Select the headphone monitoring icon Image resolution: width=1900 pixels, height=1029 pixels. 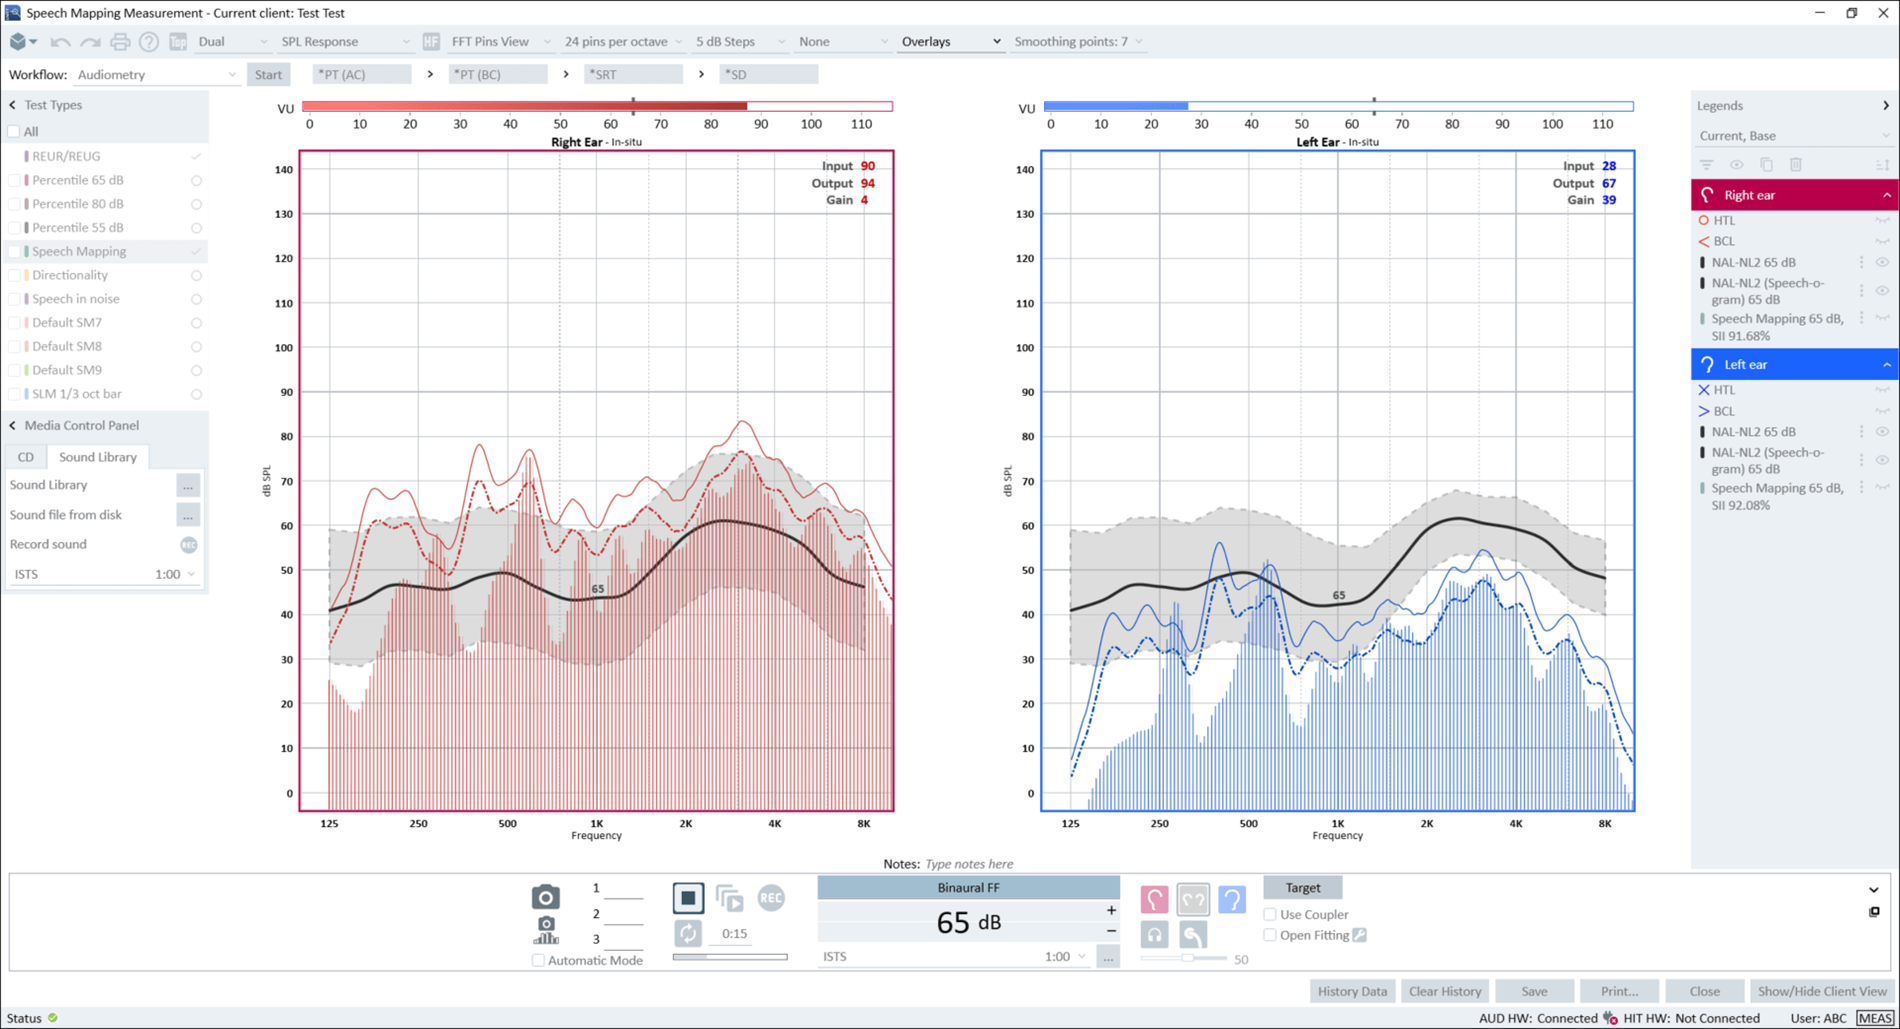coord(1154,934)
